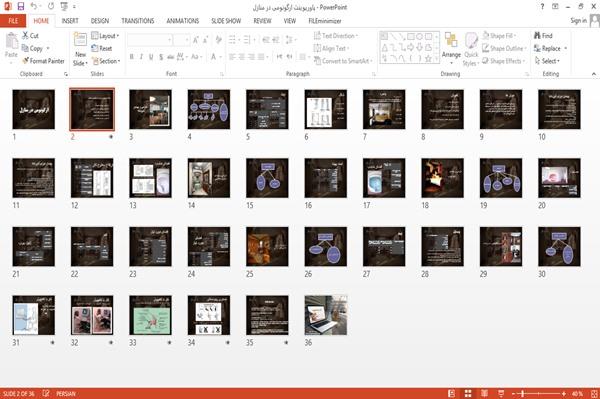Click the Find binoculars icon

(538, 36)
